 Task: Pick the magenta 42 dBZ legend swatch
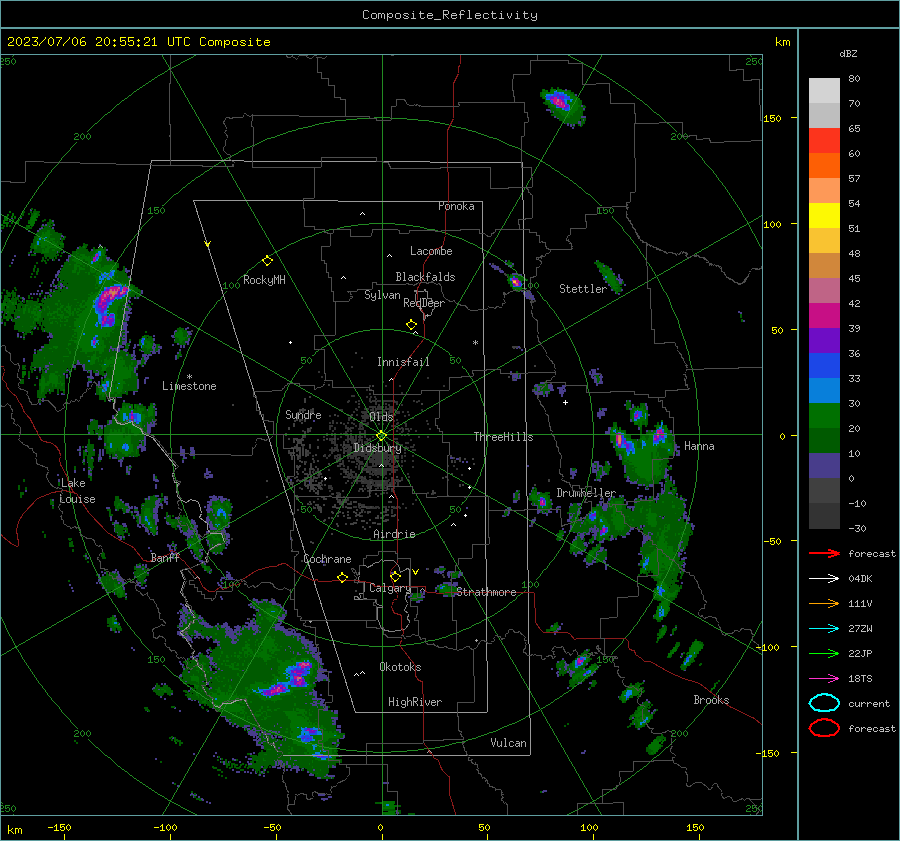pos(824,315)
